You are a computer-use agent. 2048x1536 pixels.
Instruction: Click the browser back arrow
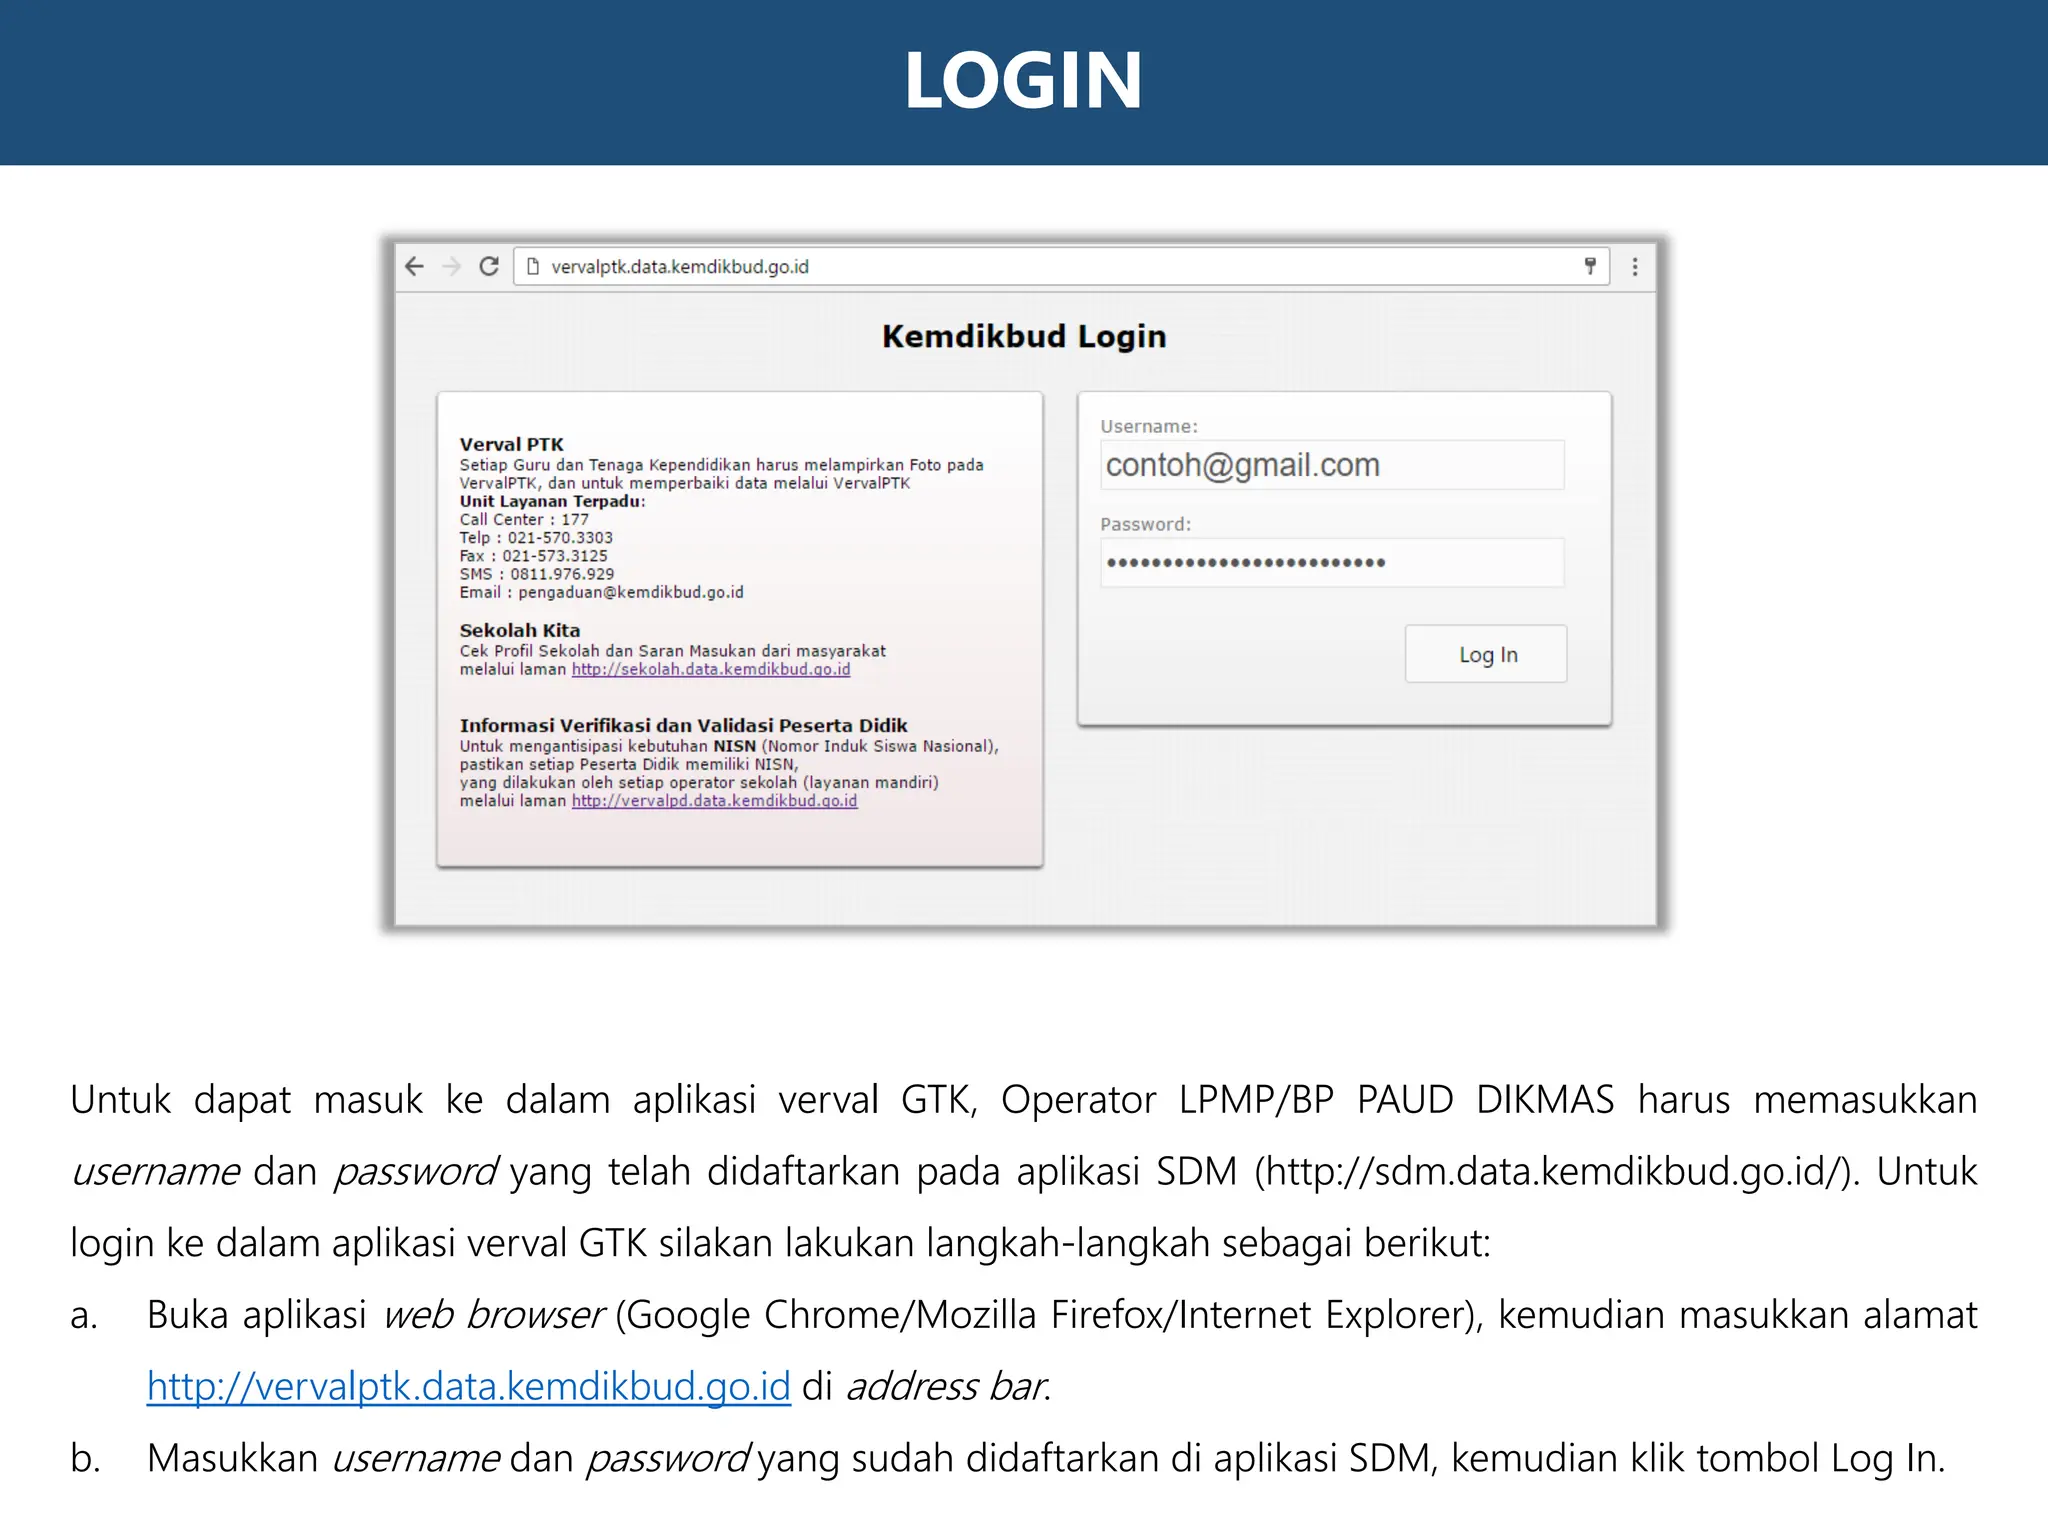tap(414, 266)
